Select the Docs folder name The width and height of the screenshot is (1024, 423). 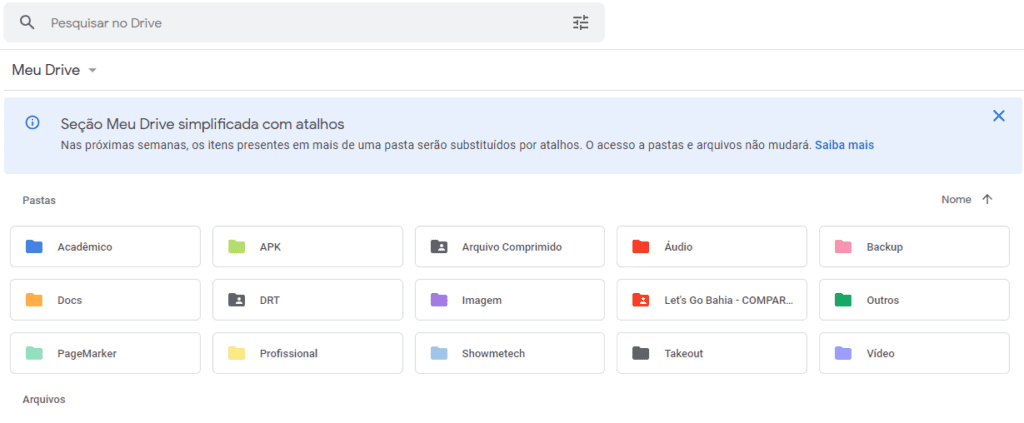tap(70, 301)
